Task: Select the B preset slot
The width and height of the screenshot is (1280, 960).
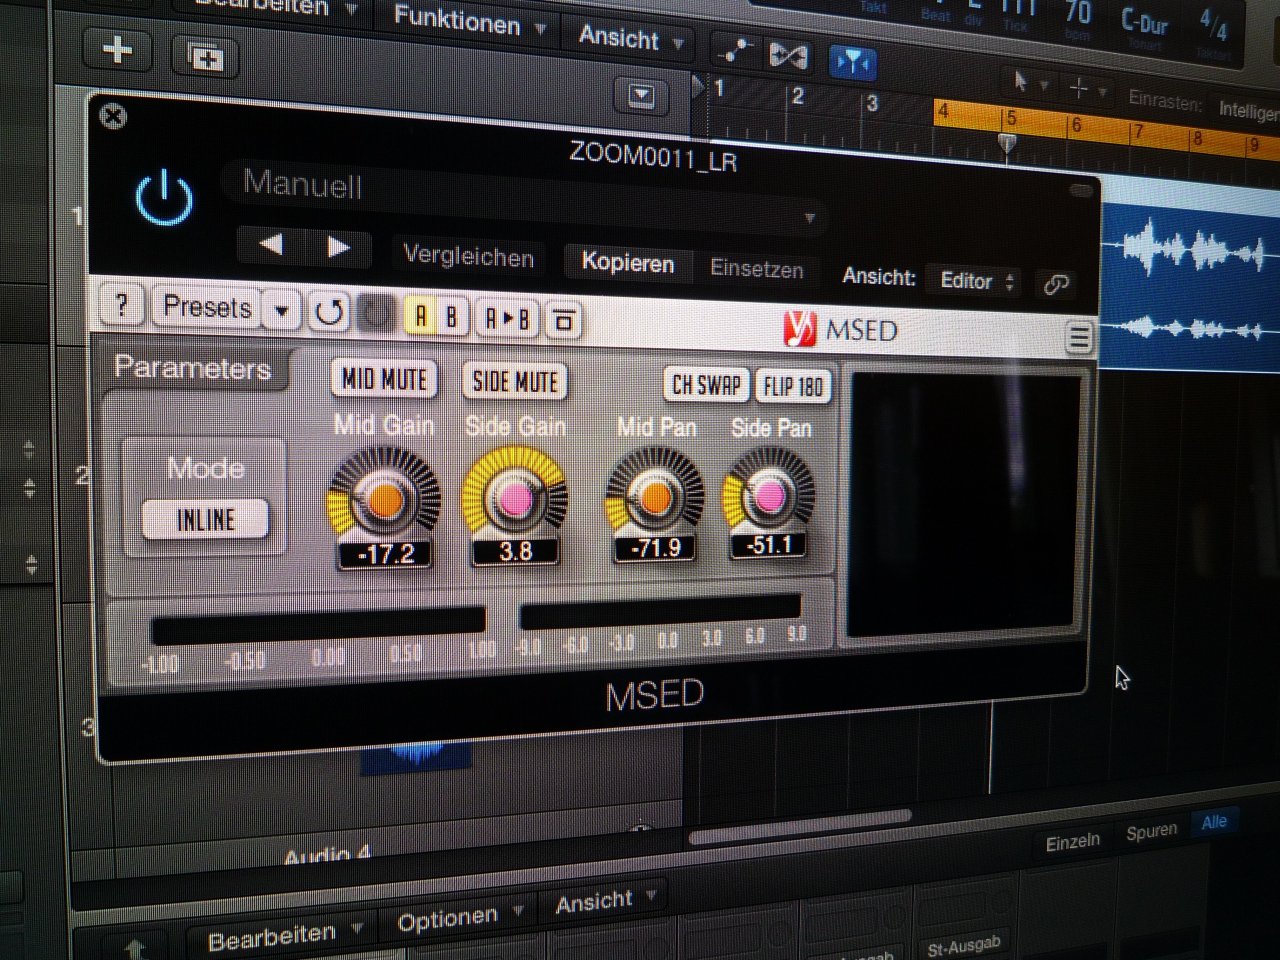Action: pos(451,317)
